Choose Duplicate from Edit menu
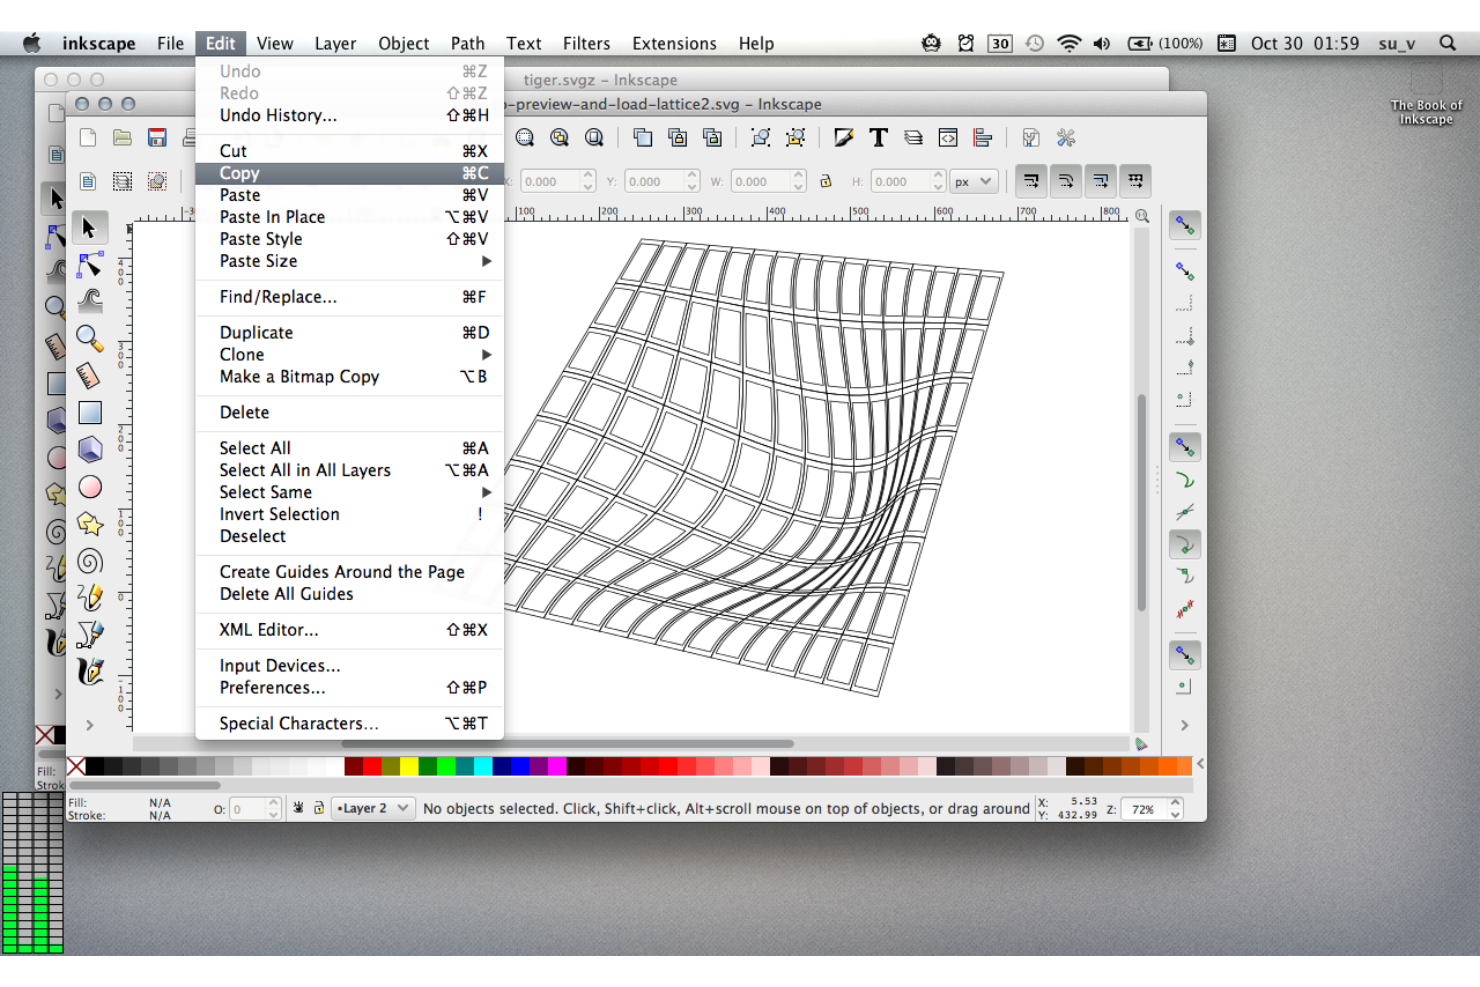The height and width of the screenshot is (987, 1480). 349,333
